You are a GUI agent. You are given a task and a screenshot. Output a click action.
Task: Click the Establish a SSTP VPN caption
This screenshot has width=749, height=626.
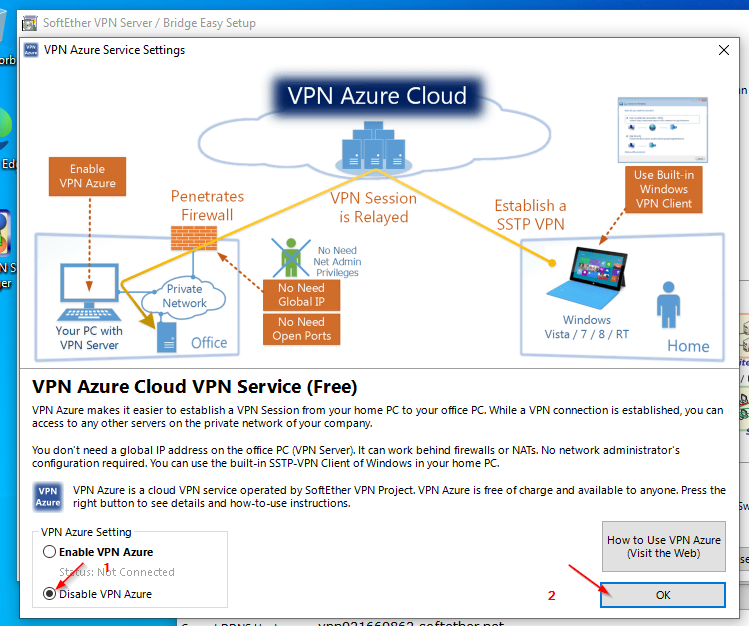point(530,215)
